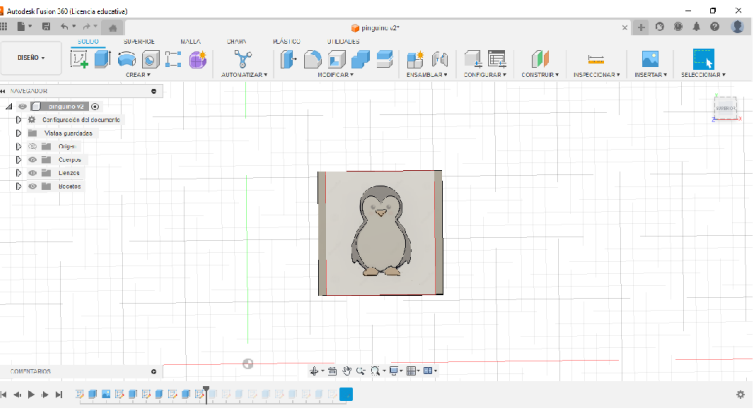
Task: Select the rectangular pattern tool
Action: click(x=173, y=59)
